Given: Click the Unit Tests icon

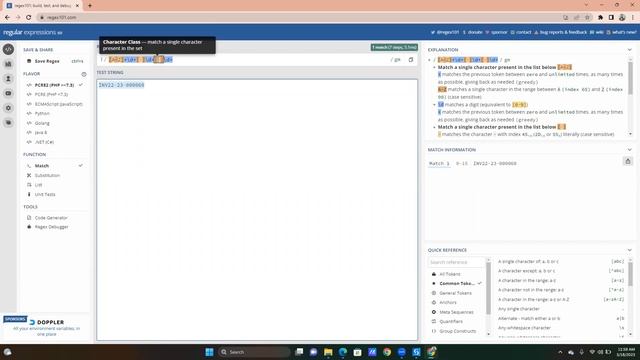Looking at the screenshot, I should [29, 194].
